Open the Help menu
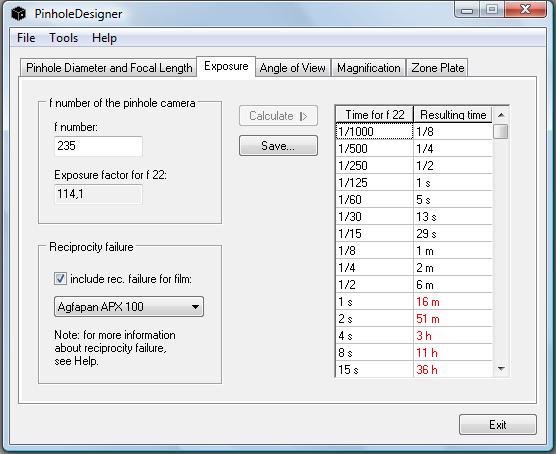Screen dimensions: 556x454 point(104,38)
